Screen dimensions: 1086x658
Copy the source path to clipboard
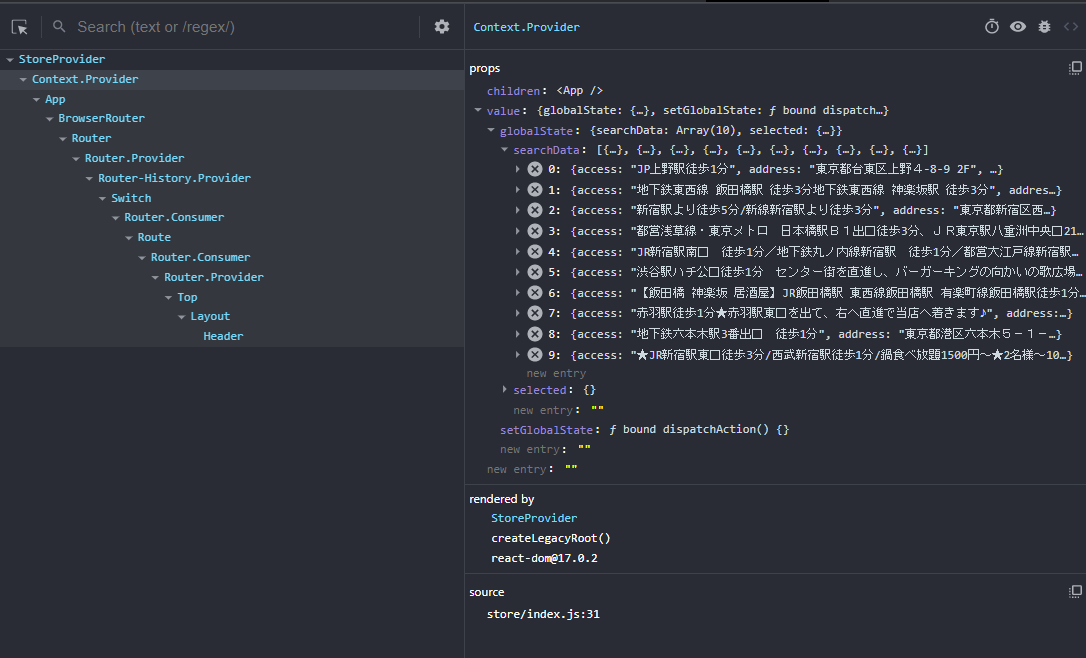point(1075,591)
